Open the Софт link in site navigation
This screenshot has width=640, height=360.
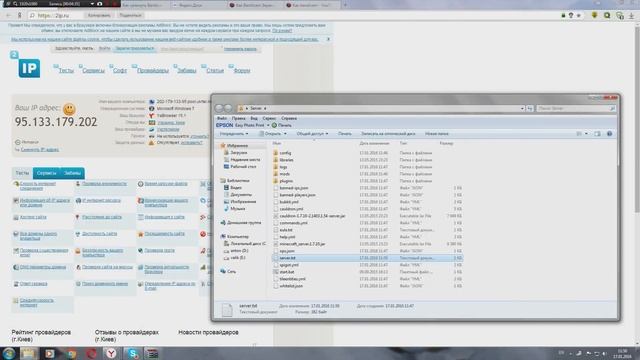pos(120,71)
